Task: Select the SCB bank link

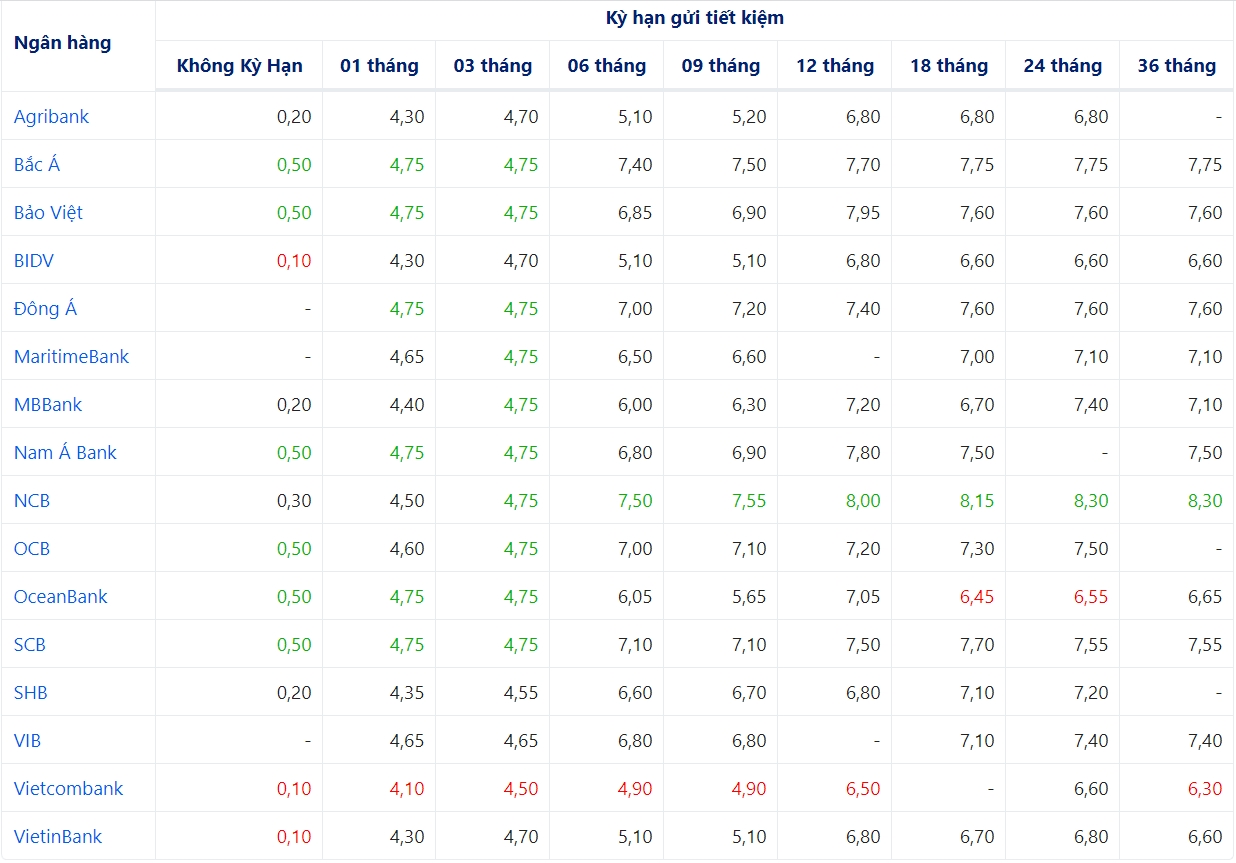Action: click(30, 645)
